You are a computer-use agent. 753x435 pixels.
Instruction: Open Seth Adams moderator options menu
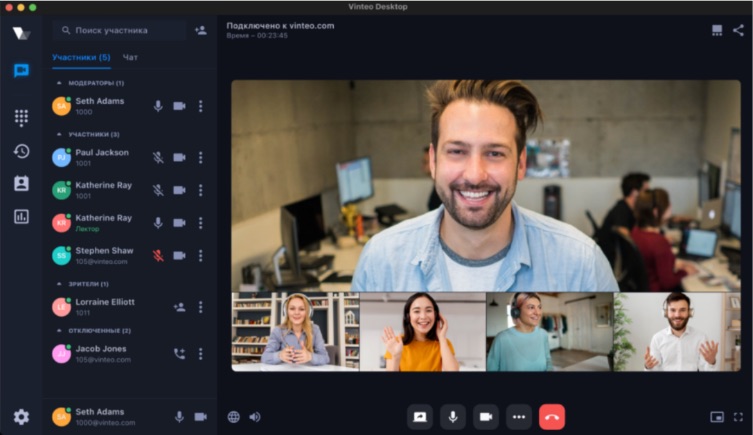click(201, 106)
